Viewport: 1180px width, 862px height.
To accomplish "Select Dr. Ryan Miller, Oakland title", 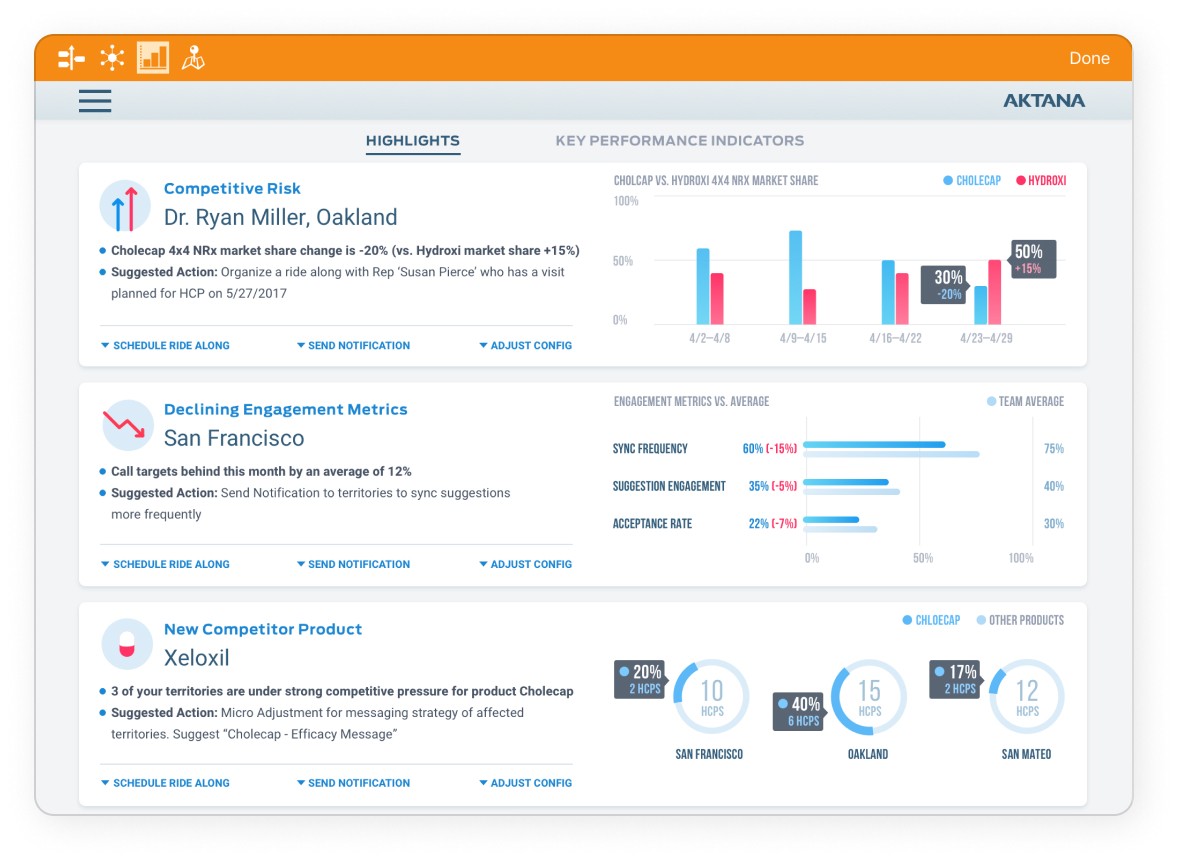I will pos(281,218).
